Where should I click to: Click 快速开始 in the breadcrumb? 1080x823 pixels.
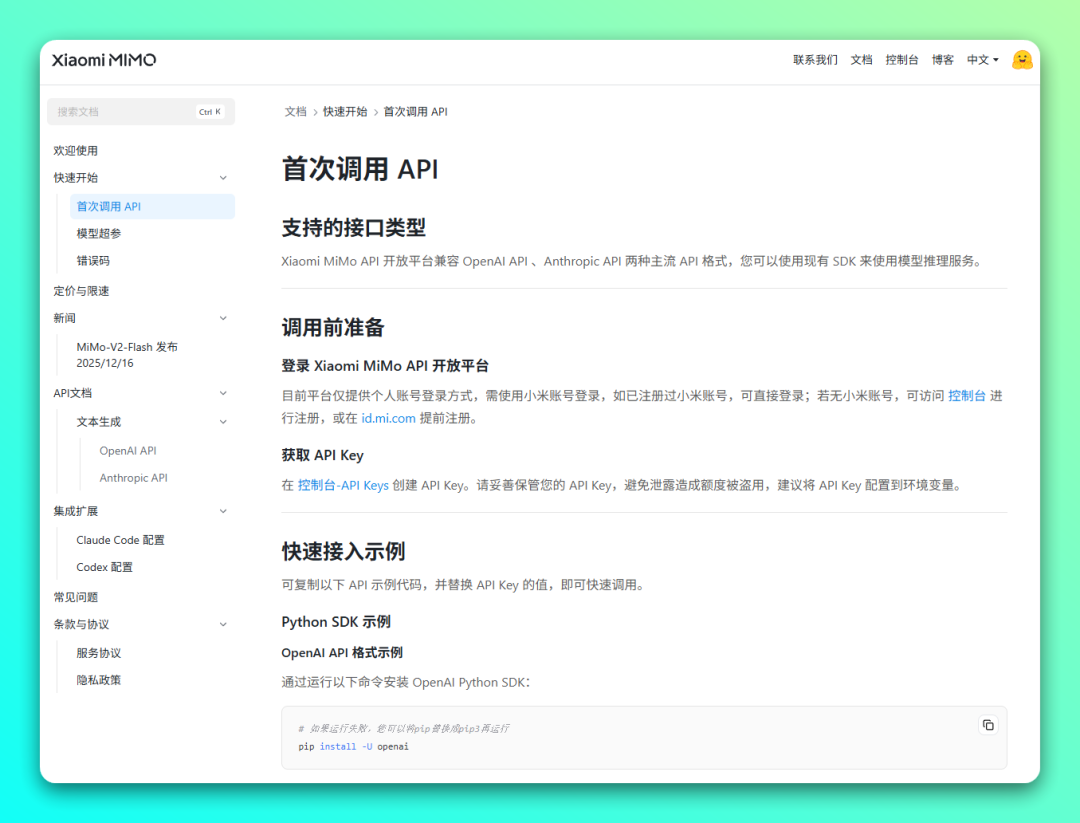[x=346, y=112]
